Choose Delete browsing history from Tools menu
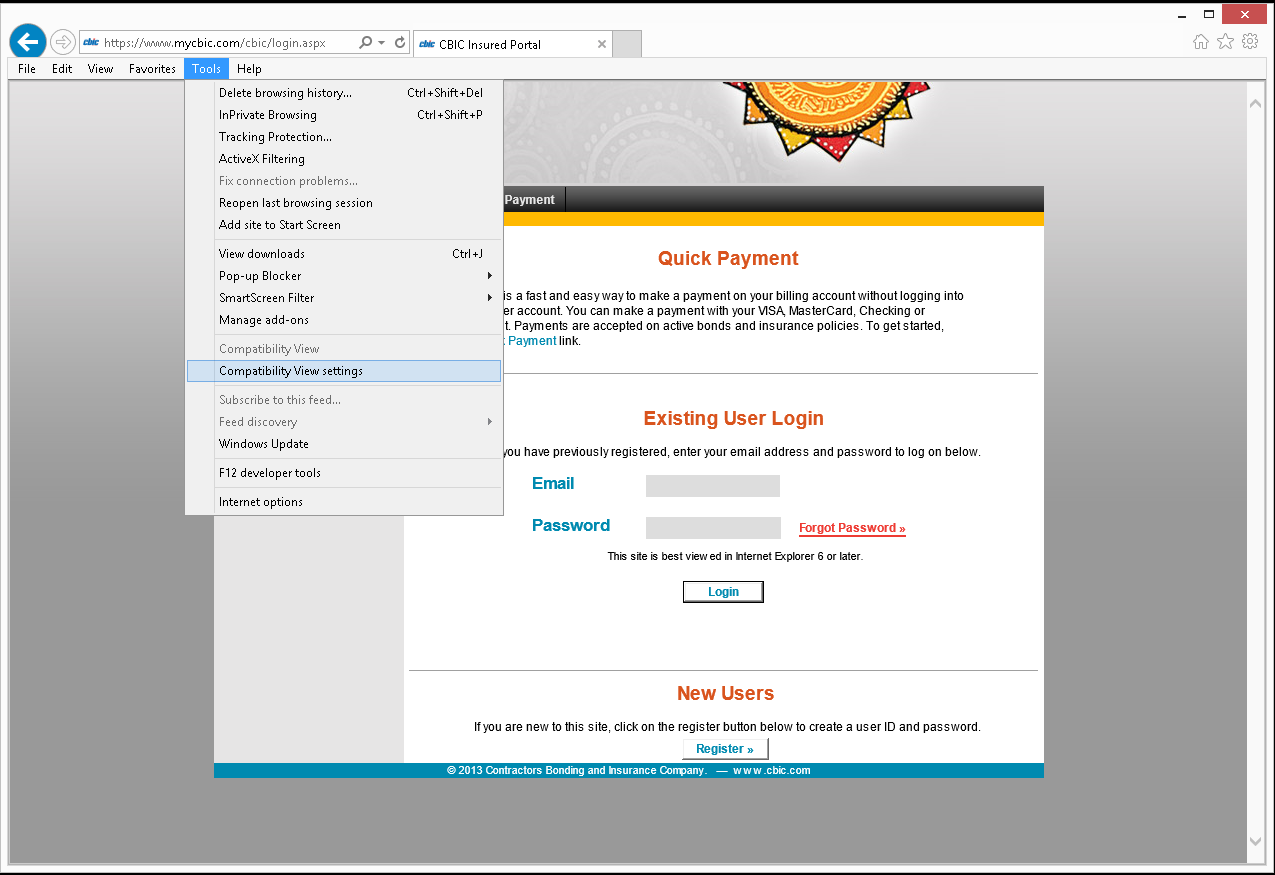1275x875 pixels. click(344, 93)
